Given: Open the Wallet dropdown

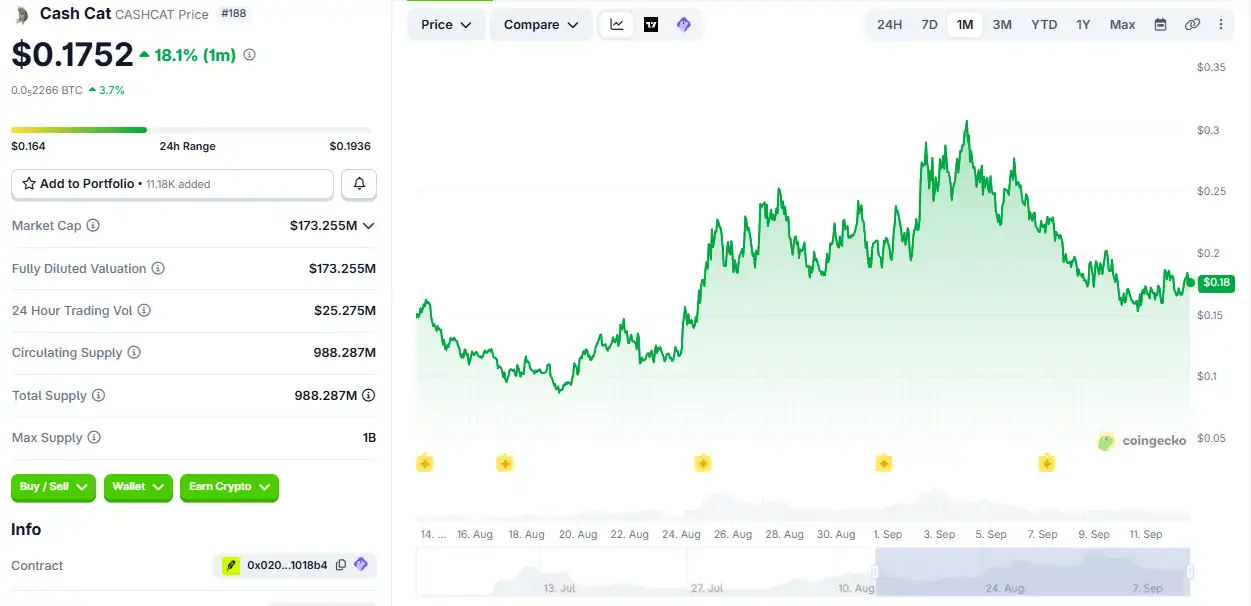Looking at the screenshot, I should pos(138,487).
